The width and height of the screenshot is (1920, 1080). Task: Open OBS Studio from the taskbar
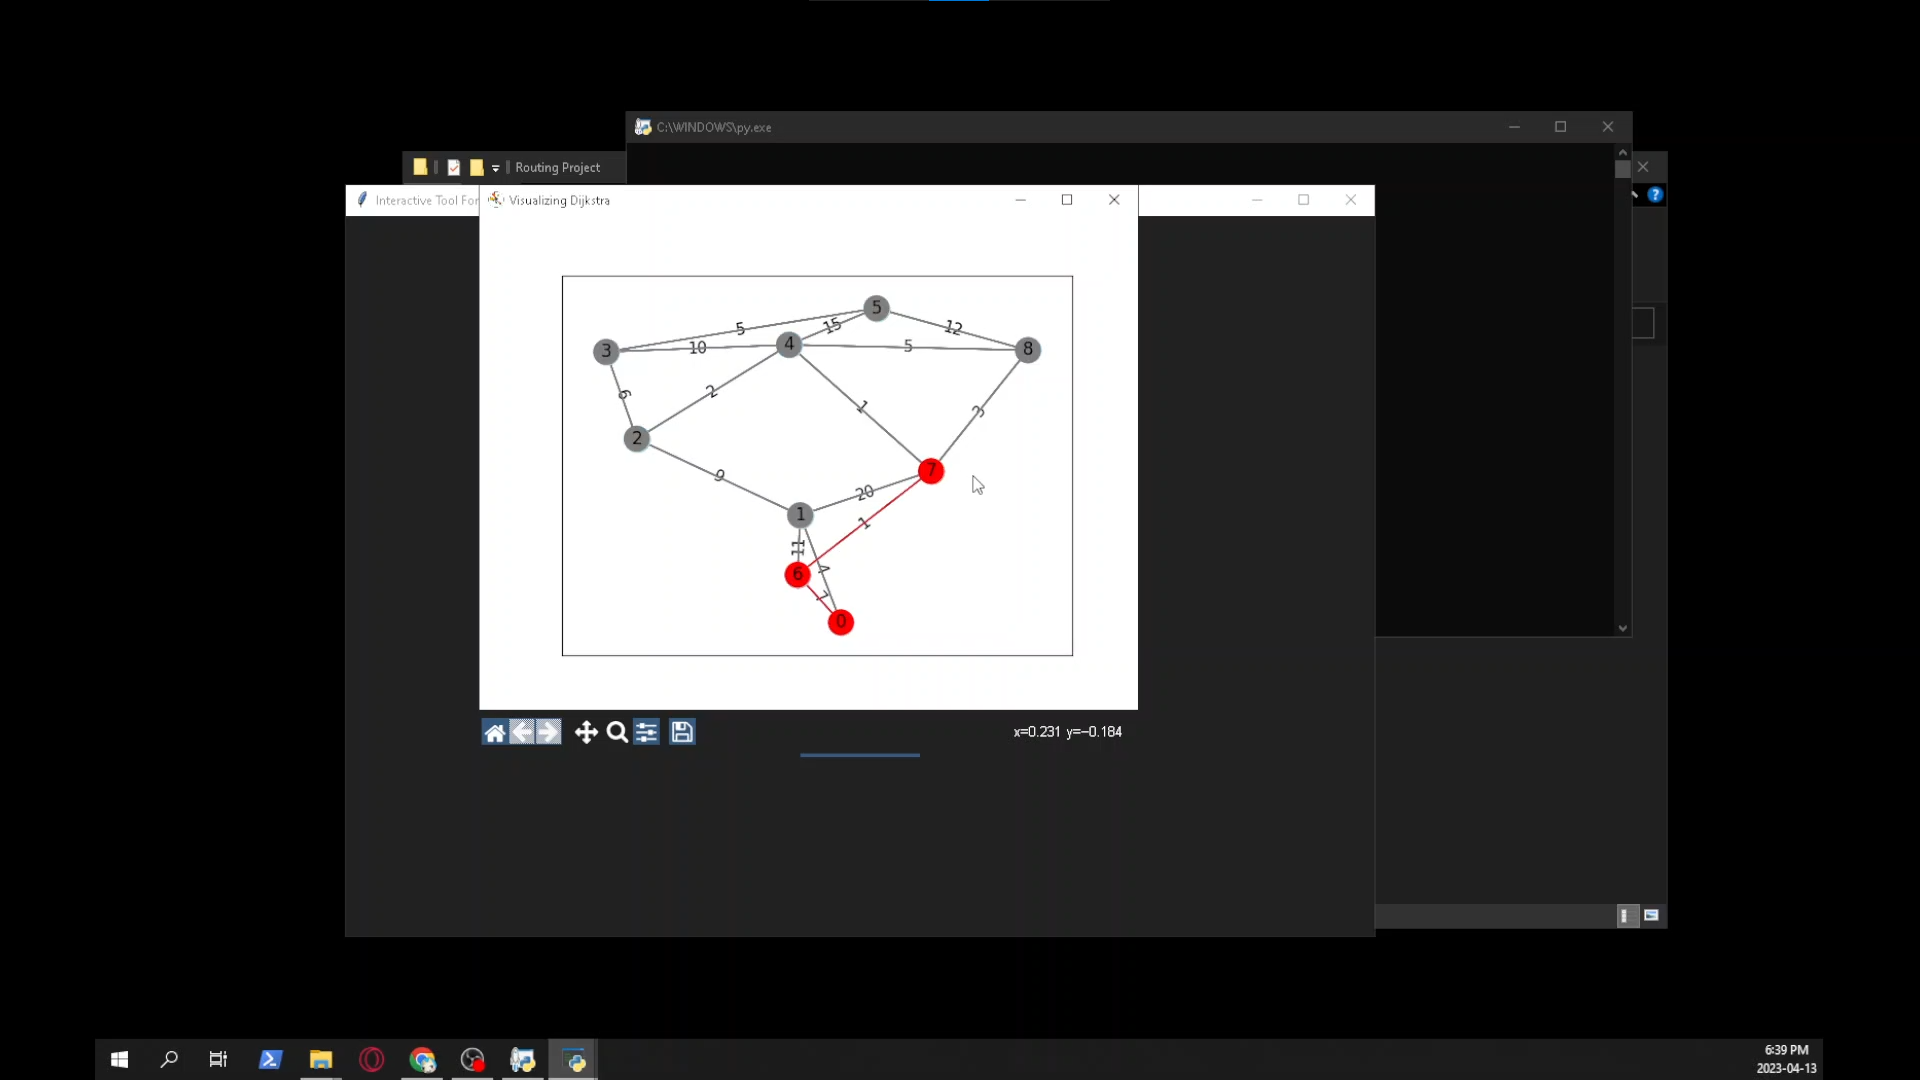(x=472, y=1060)
